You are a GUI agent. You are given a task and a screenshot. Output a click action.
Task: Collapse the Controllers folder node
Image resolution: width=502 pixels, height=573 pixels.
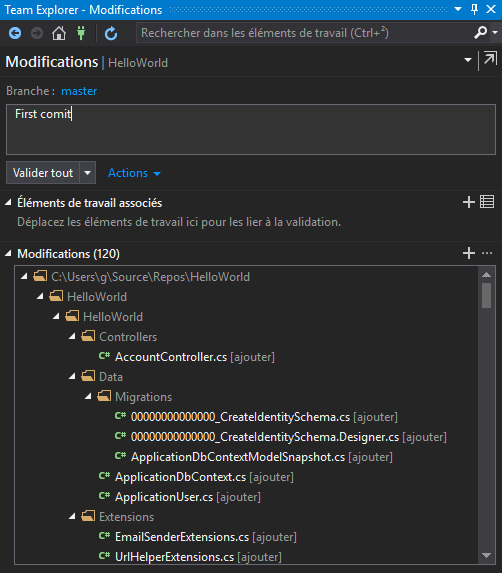click(72, 337)
